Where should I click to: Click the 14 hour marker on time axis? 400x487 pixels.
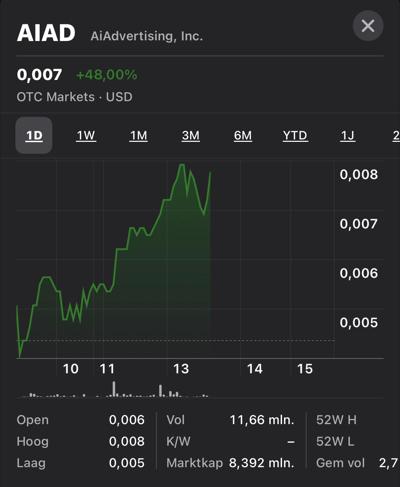255,369
